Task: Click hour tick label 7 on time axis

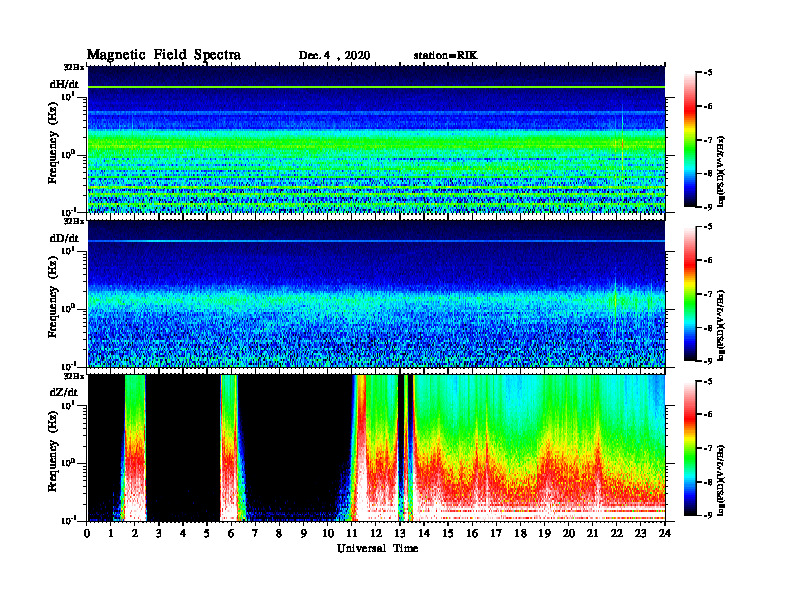Action: pos(256,534)
